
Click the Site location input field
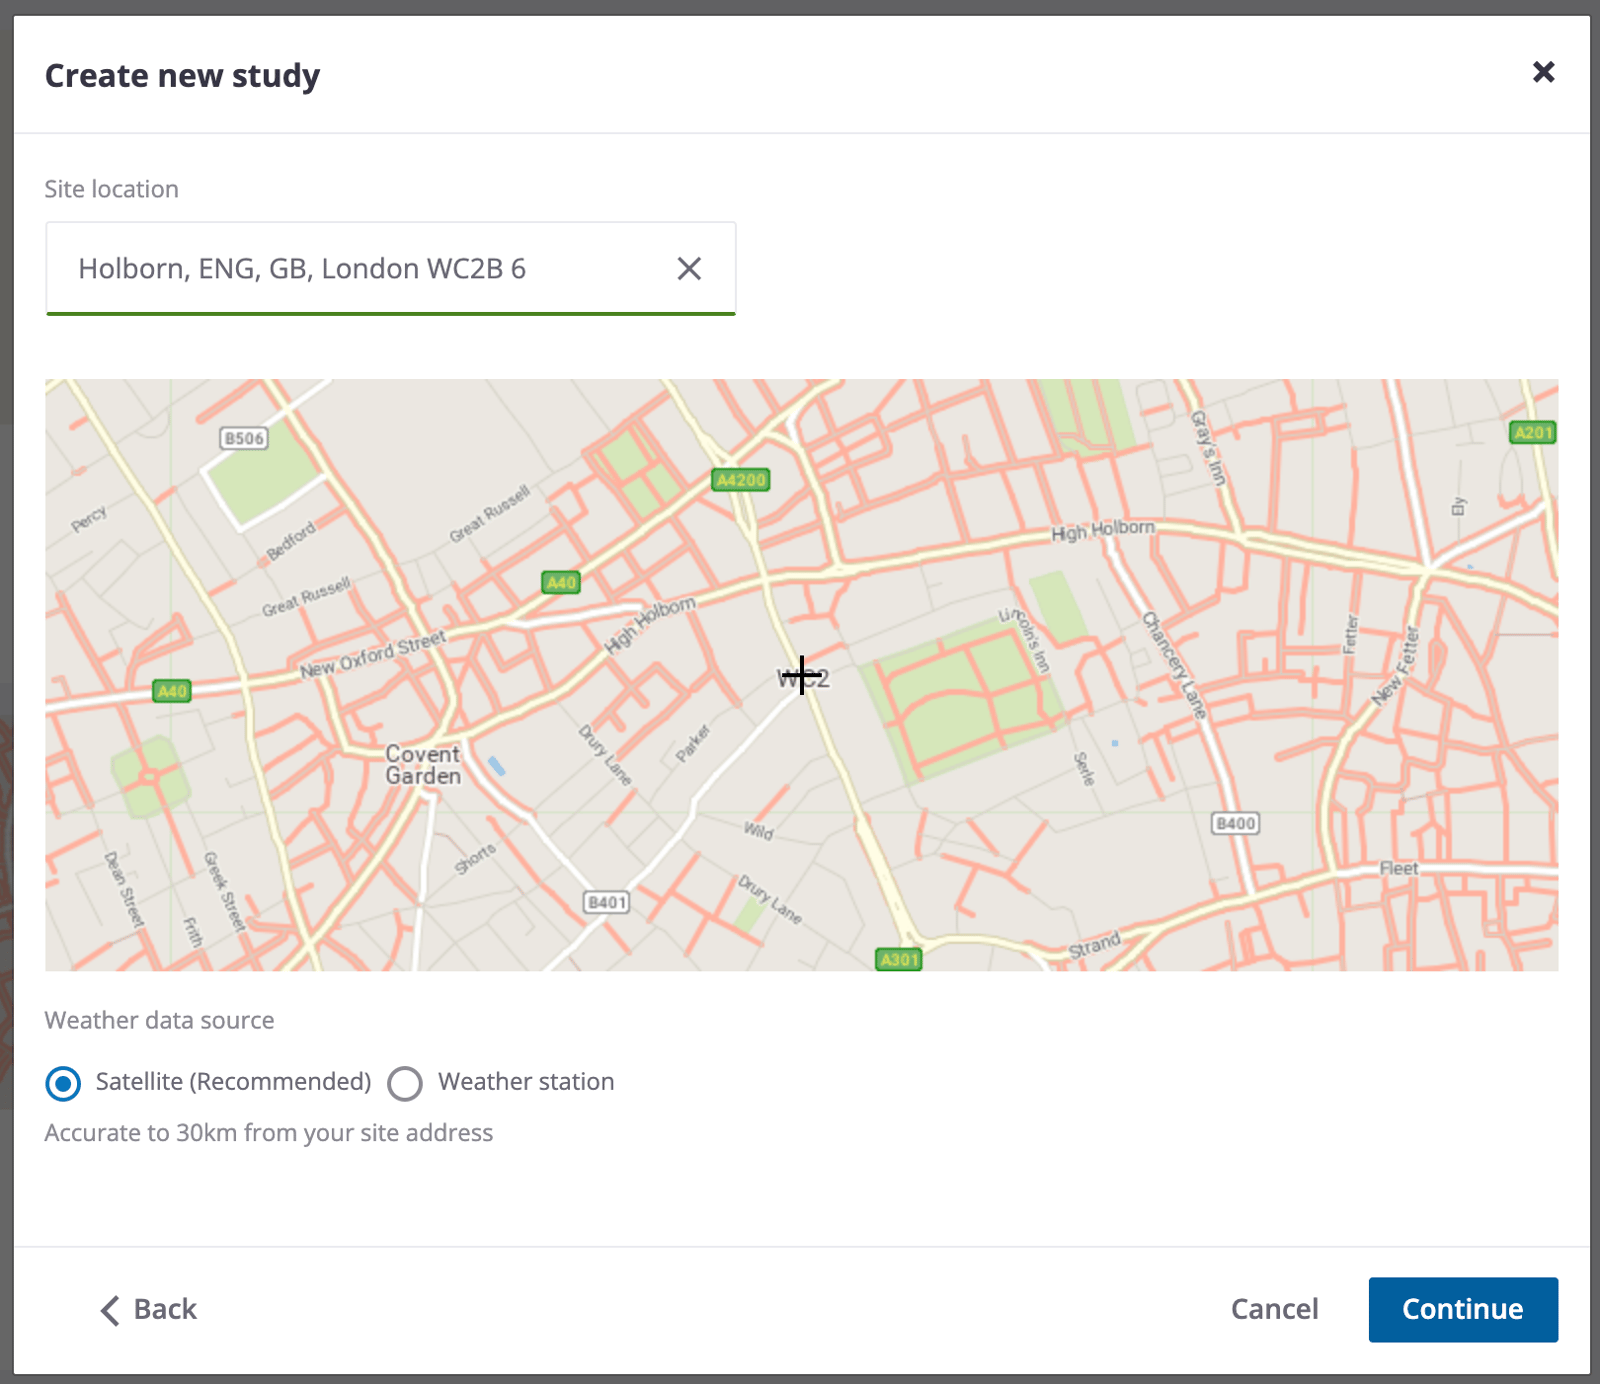click(x=391, y=269)
